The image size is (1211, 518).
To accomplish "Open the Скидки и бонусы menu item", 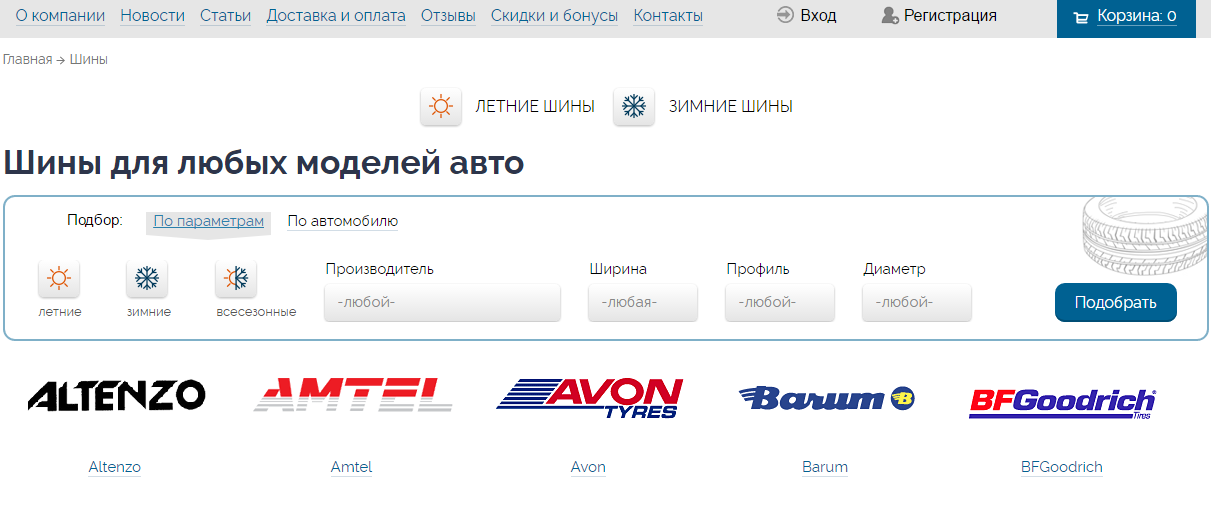I will [554, 16].
